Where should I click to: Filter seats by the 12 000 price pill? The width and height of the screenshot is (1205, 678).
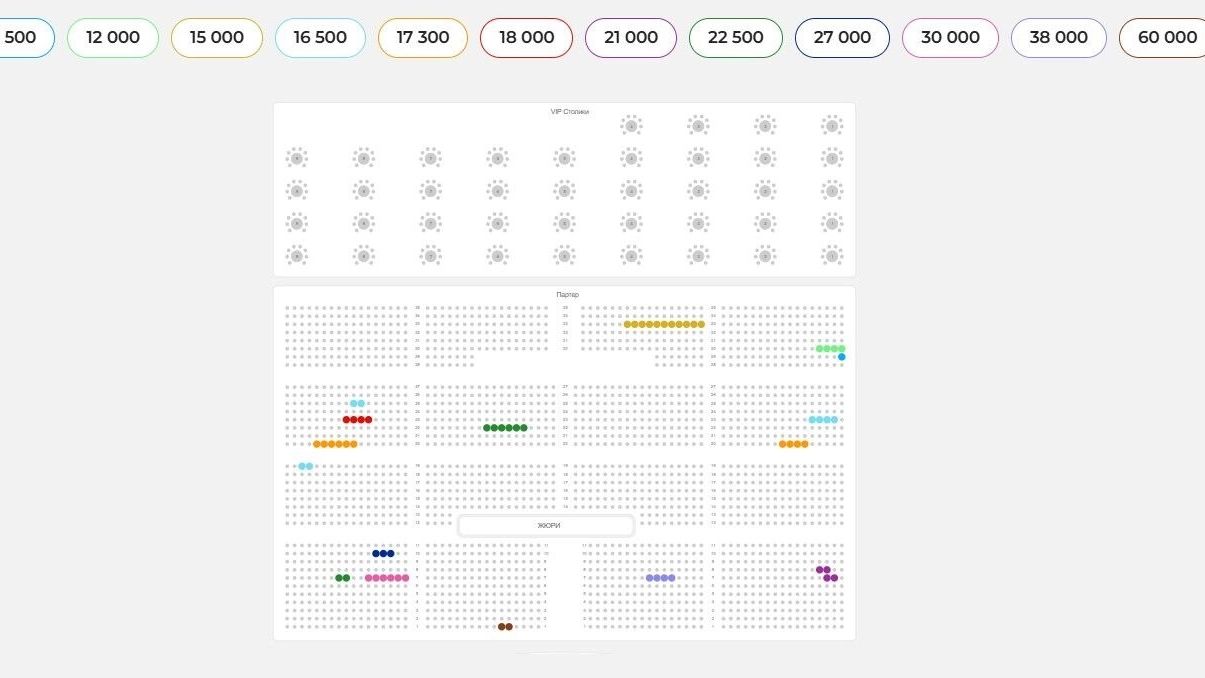click(113, 38)
